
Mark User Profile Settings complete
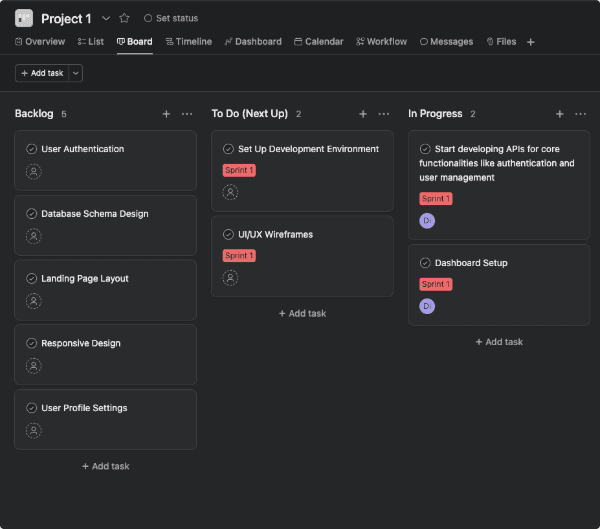pyautogui.click(x=31, y=407)
